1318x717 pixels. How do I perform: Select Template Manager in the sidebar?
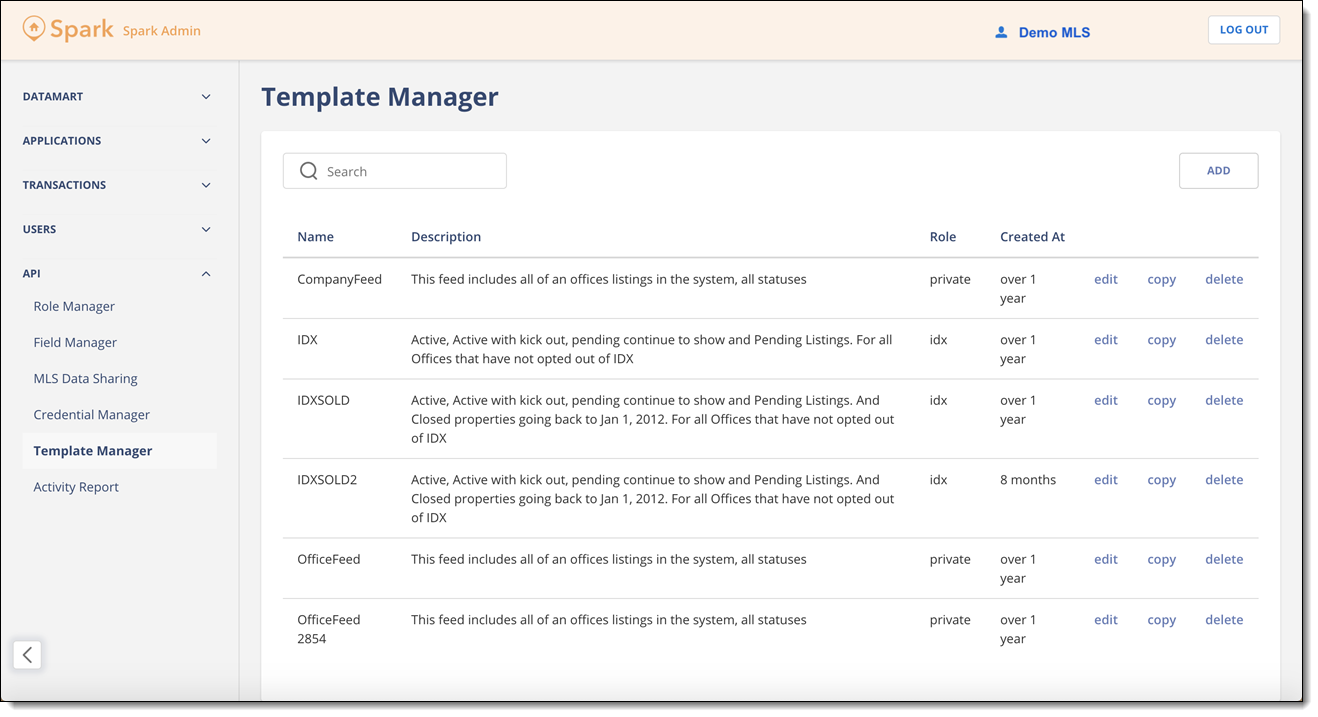(x=119, y=451)
